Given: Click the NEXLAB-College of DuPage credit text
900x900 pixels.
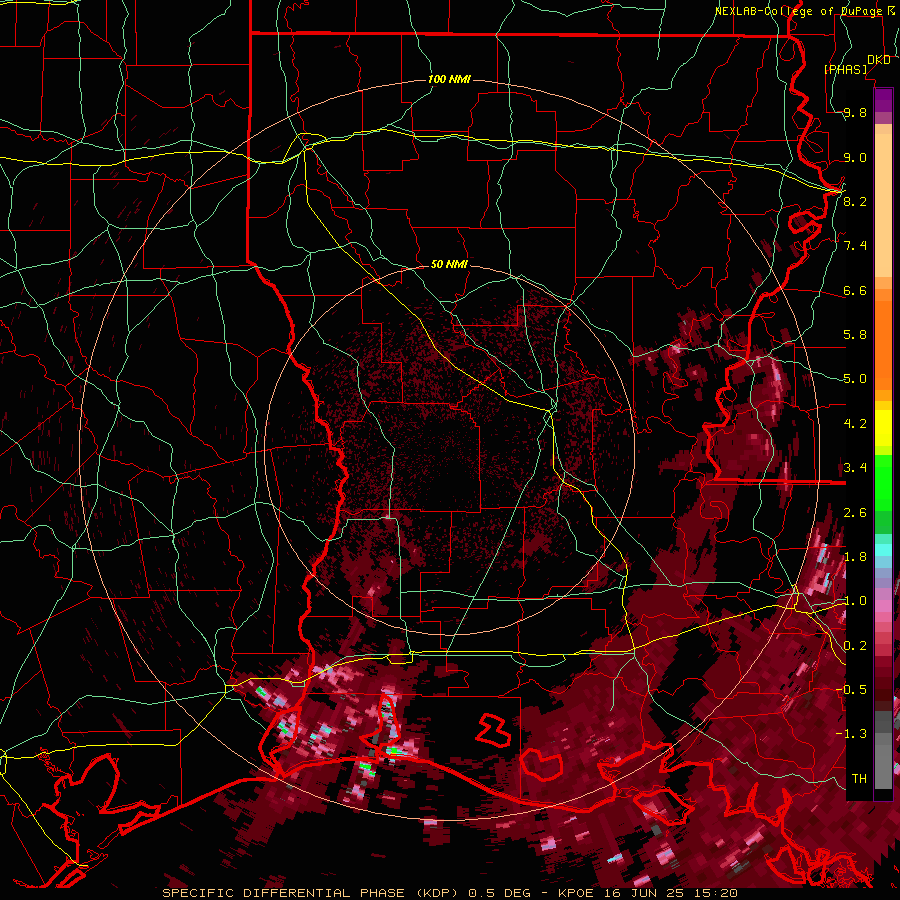Looking at the screenshot, I should 798,11.
